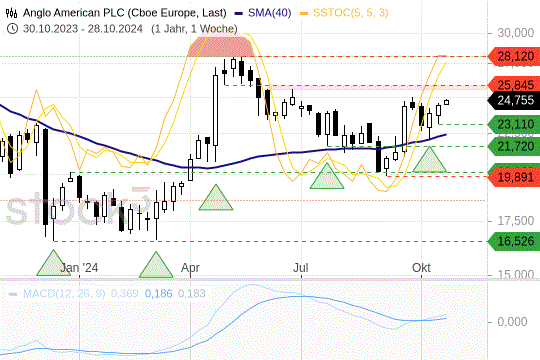Click the tall white April breakout candle

tap(216, 110)
